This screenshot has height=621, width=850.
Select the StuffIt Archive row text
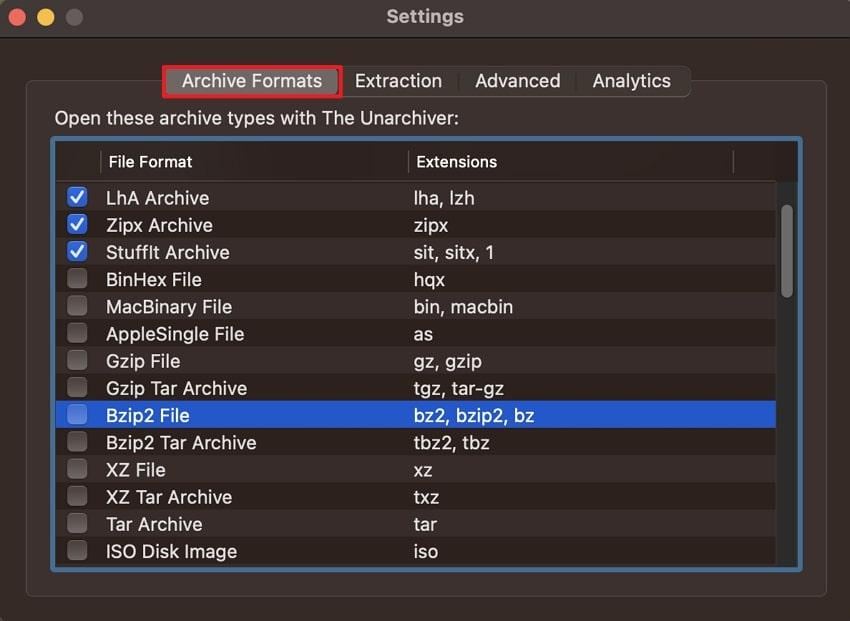[168, 253]
